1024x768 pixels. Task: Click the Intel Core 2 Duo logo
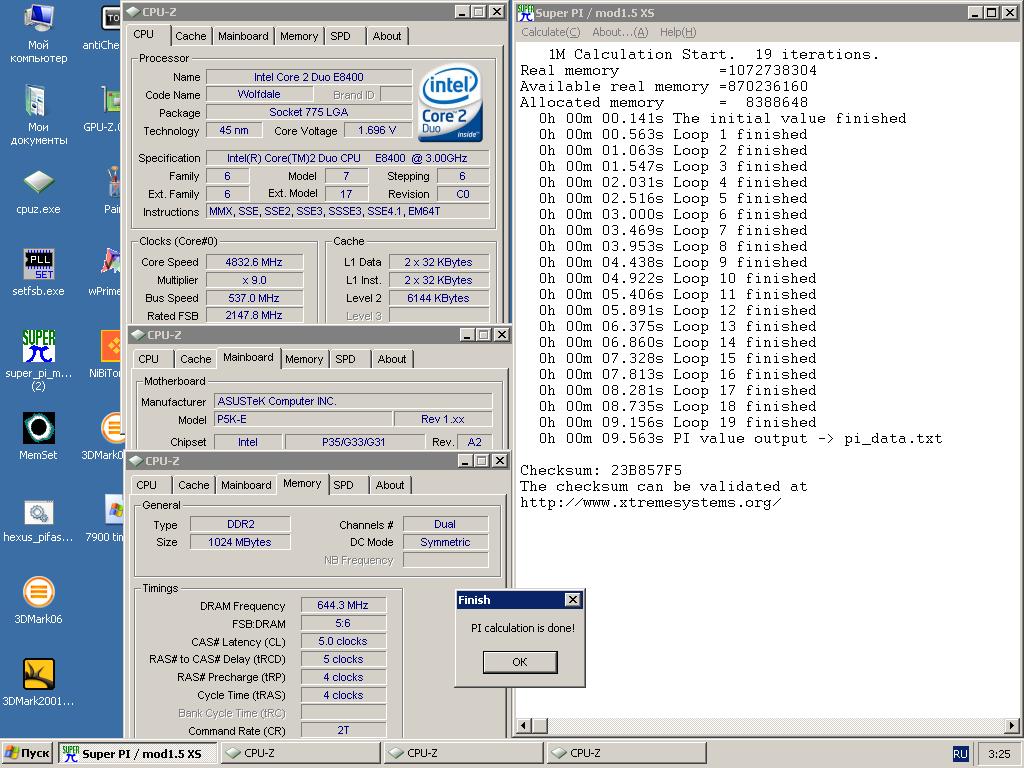[x=450, y=103]
